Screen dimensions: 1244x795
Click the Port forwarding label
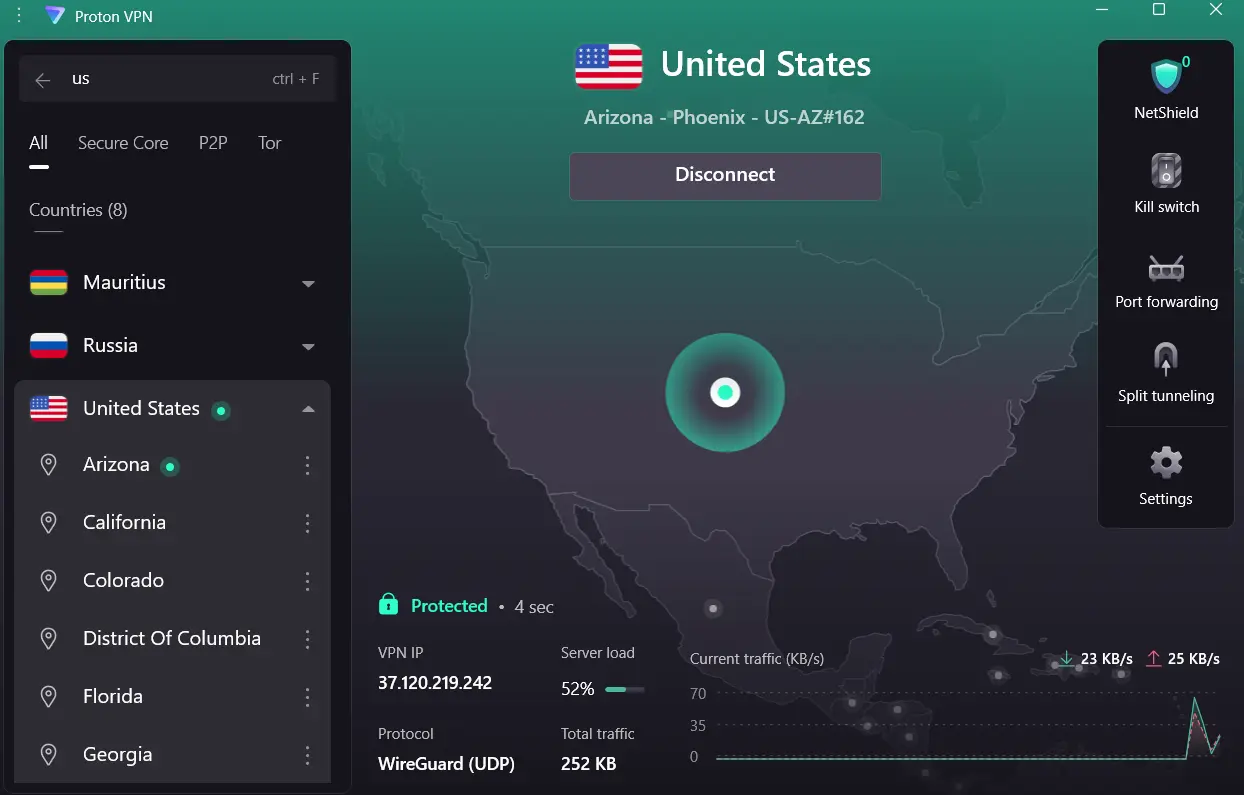1166,302
